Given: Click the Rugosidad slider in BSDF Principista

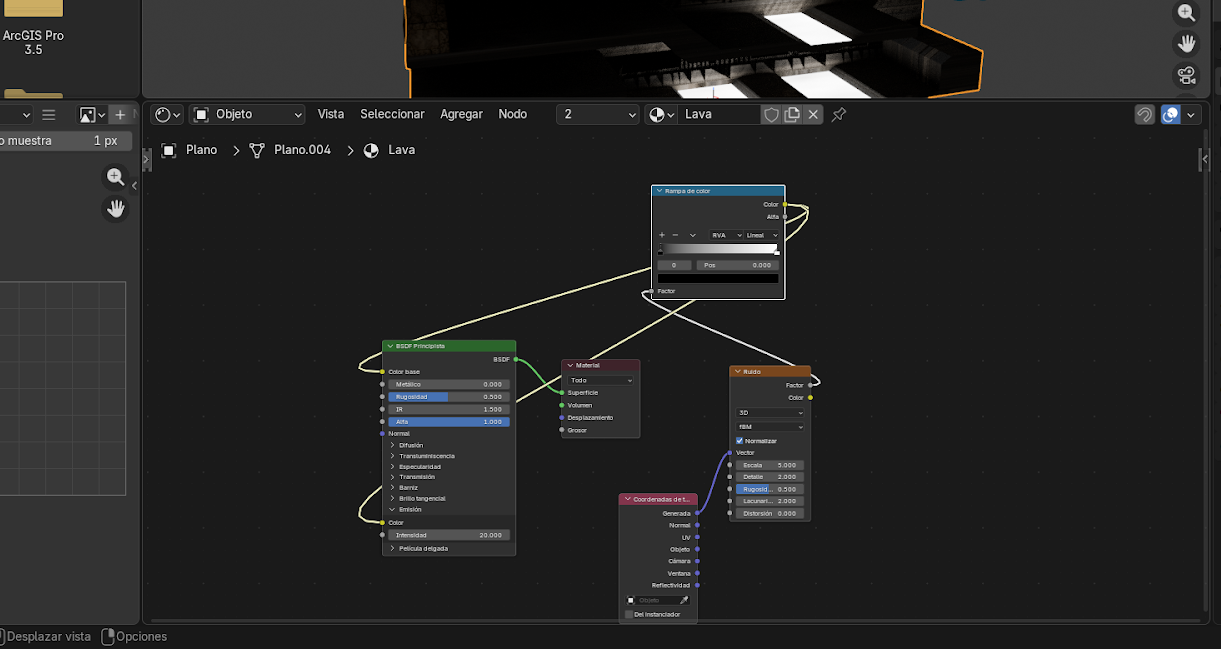Looking at the screenshot, I should 449,397.
